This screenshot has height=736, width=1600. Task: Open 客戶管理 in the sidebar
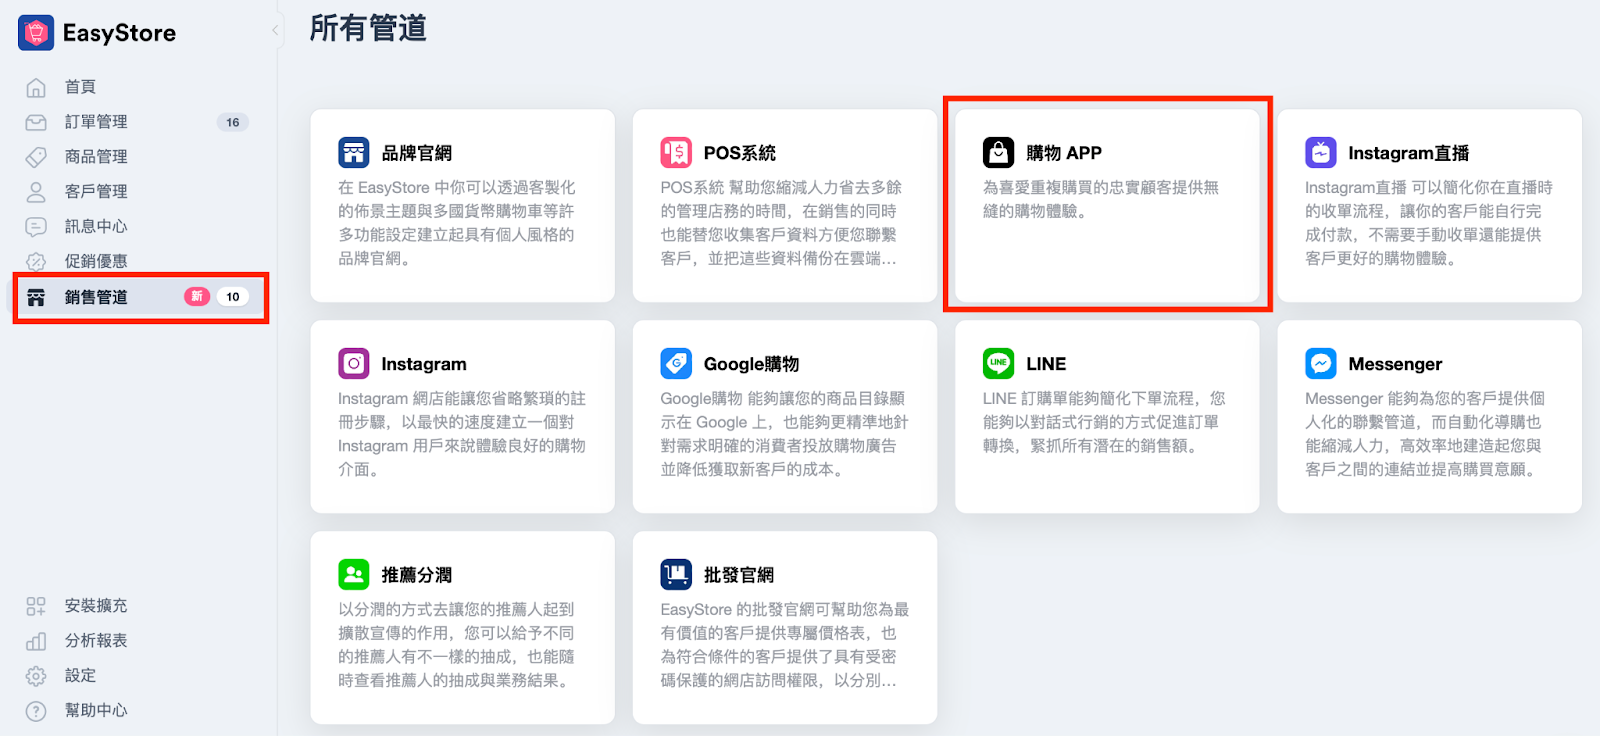[96, 191]
